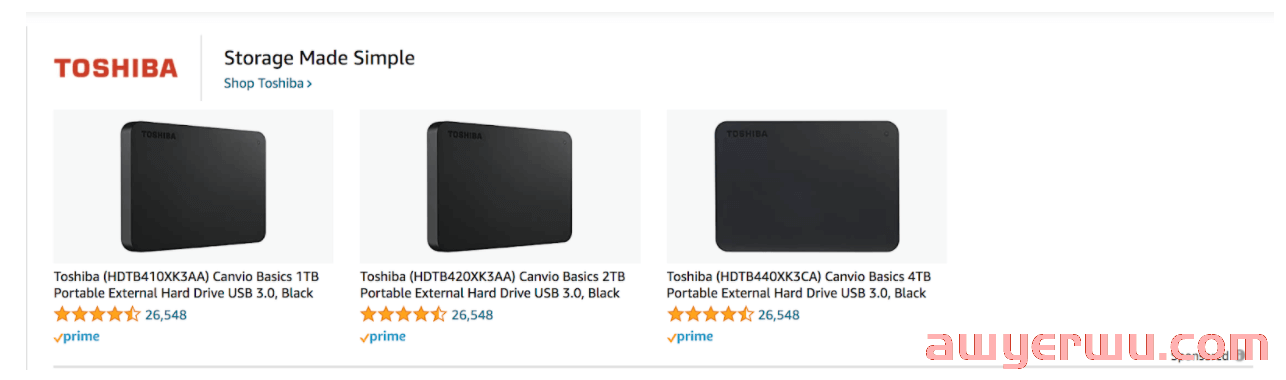Click the Storage Made Simple headline
This screenshot has width=1286, height=380.
pos(319,58)
